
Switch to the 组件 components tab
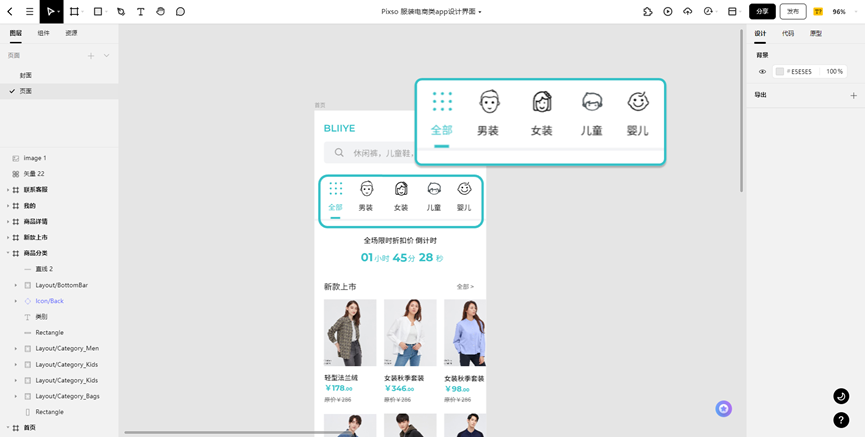tap(44, 33)
